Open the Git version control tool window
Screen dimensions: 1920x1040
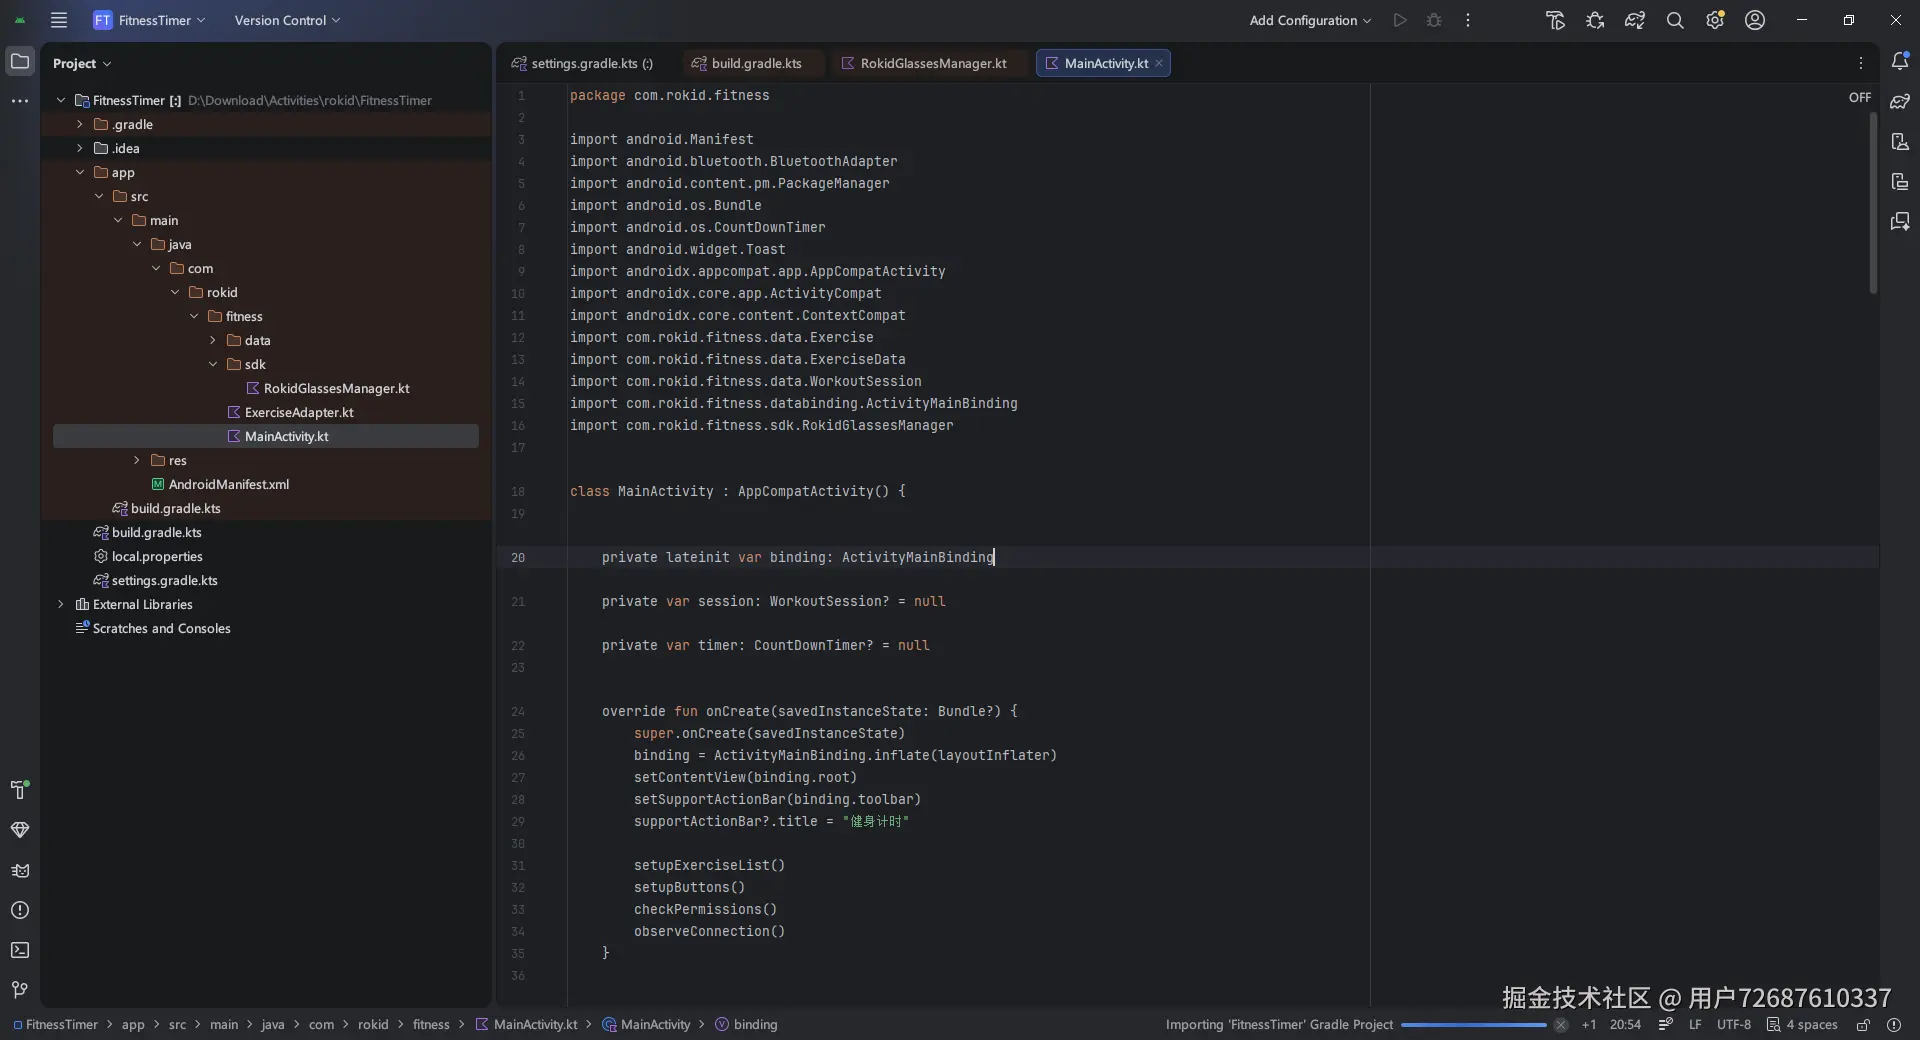(20, 990)
